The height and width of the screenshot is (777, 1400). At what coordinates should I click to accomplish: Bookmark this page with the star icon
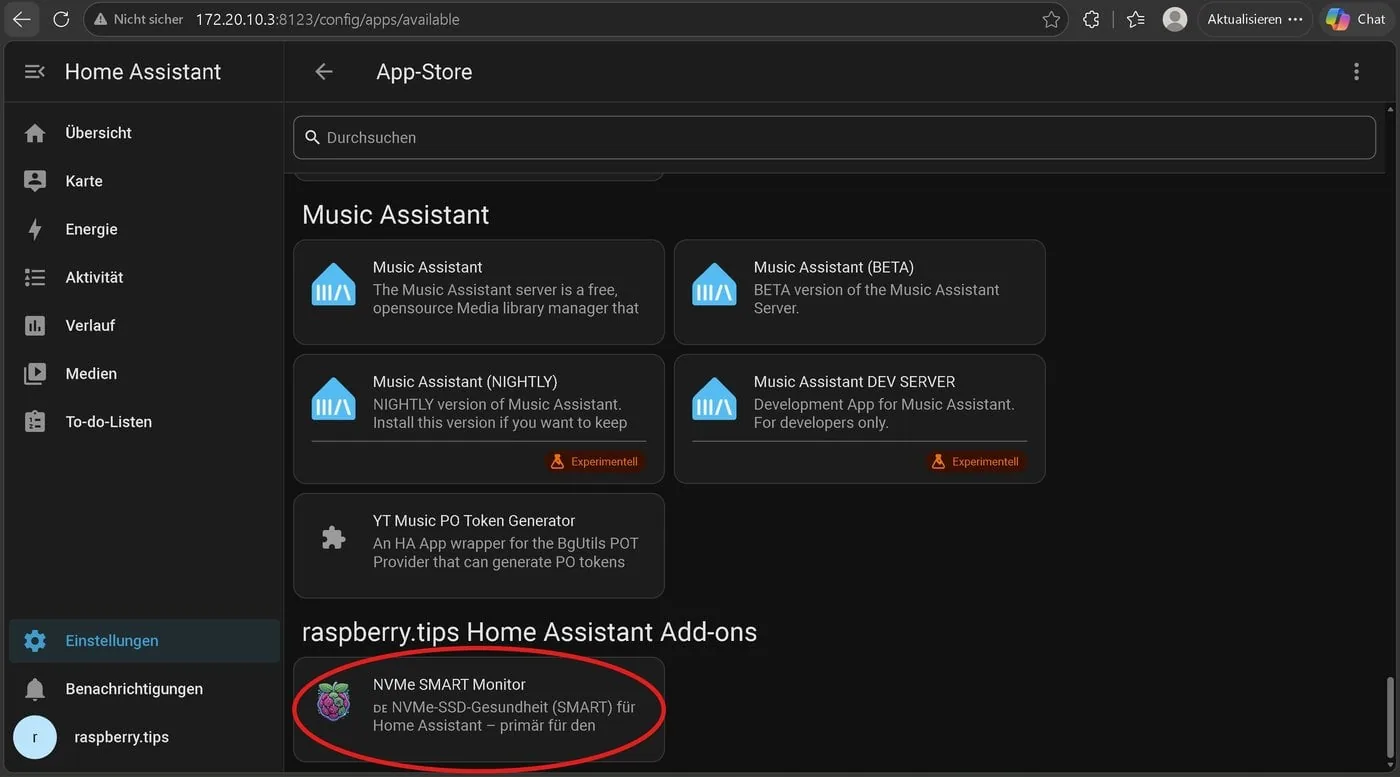(x=1051, y=19)
